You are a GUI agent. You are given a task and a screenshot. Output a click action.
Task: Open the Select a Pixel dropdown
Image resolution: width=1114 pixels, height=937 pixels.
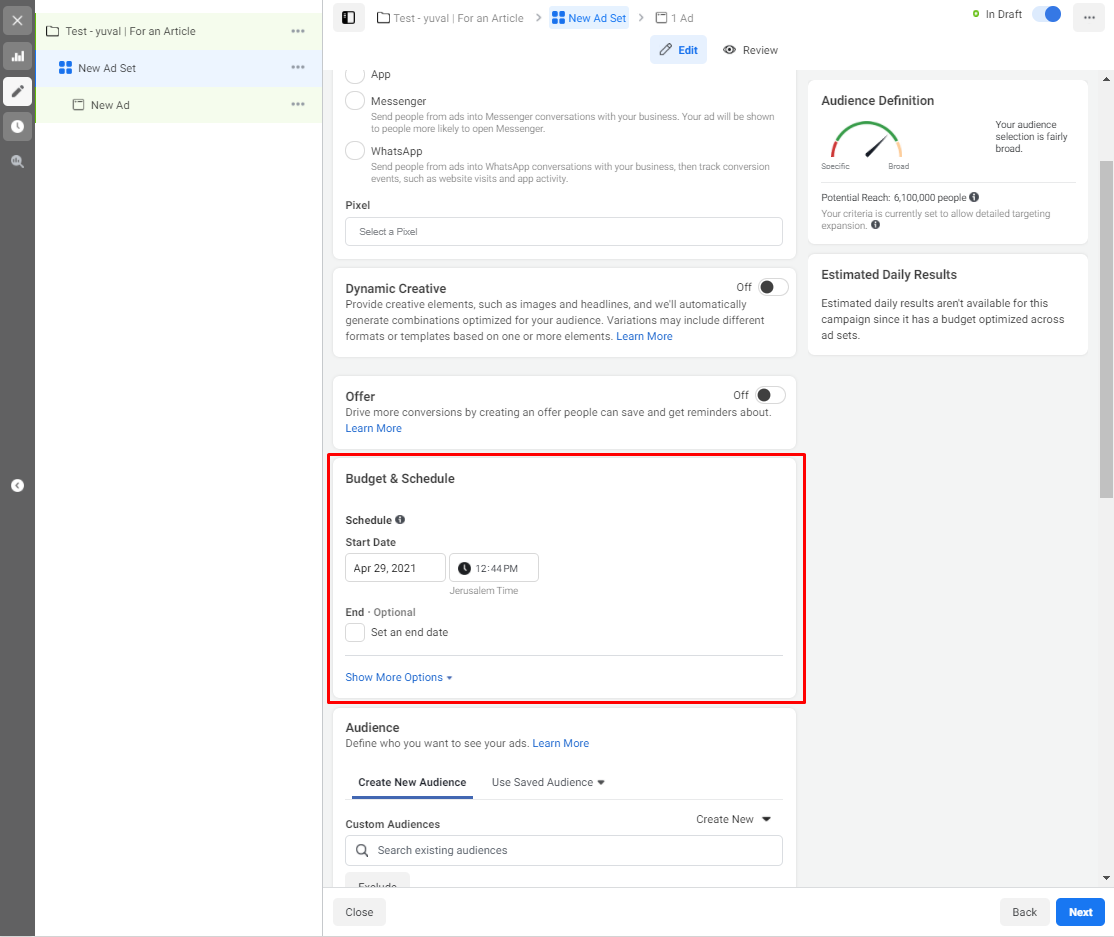point(563,232)
